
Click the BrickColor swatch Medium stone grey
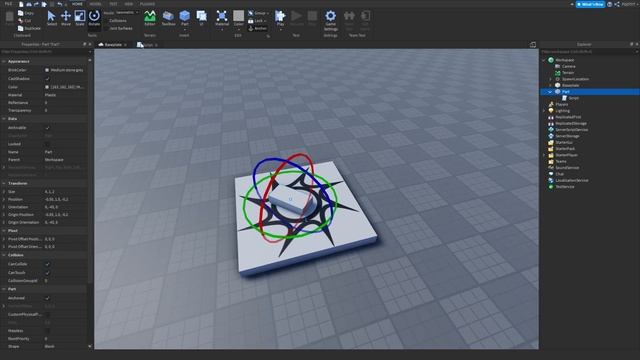click(x=47, y=70)
